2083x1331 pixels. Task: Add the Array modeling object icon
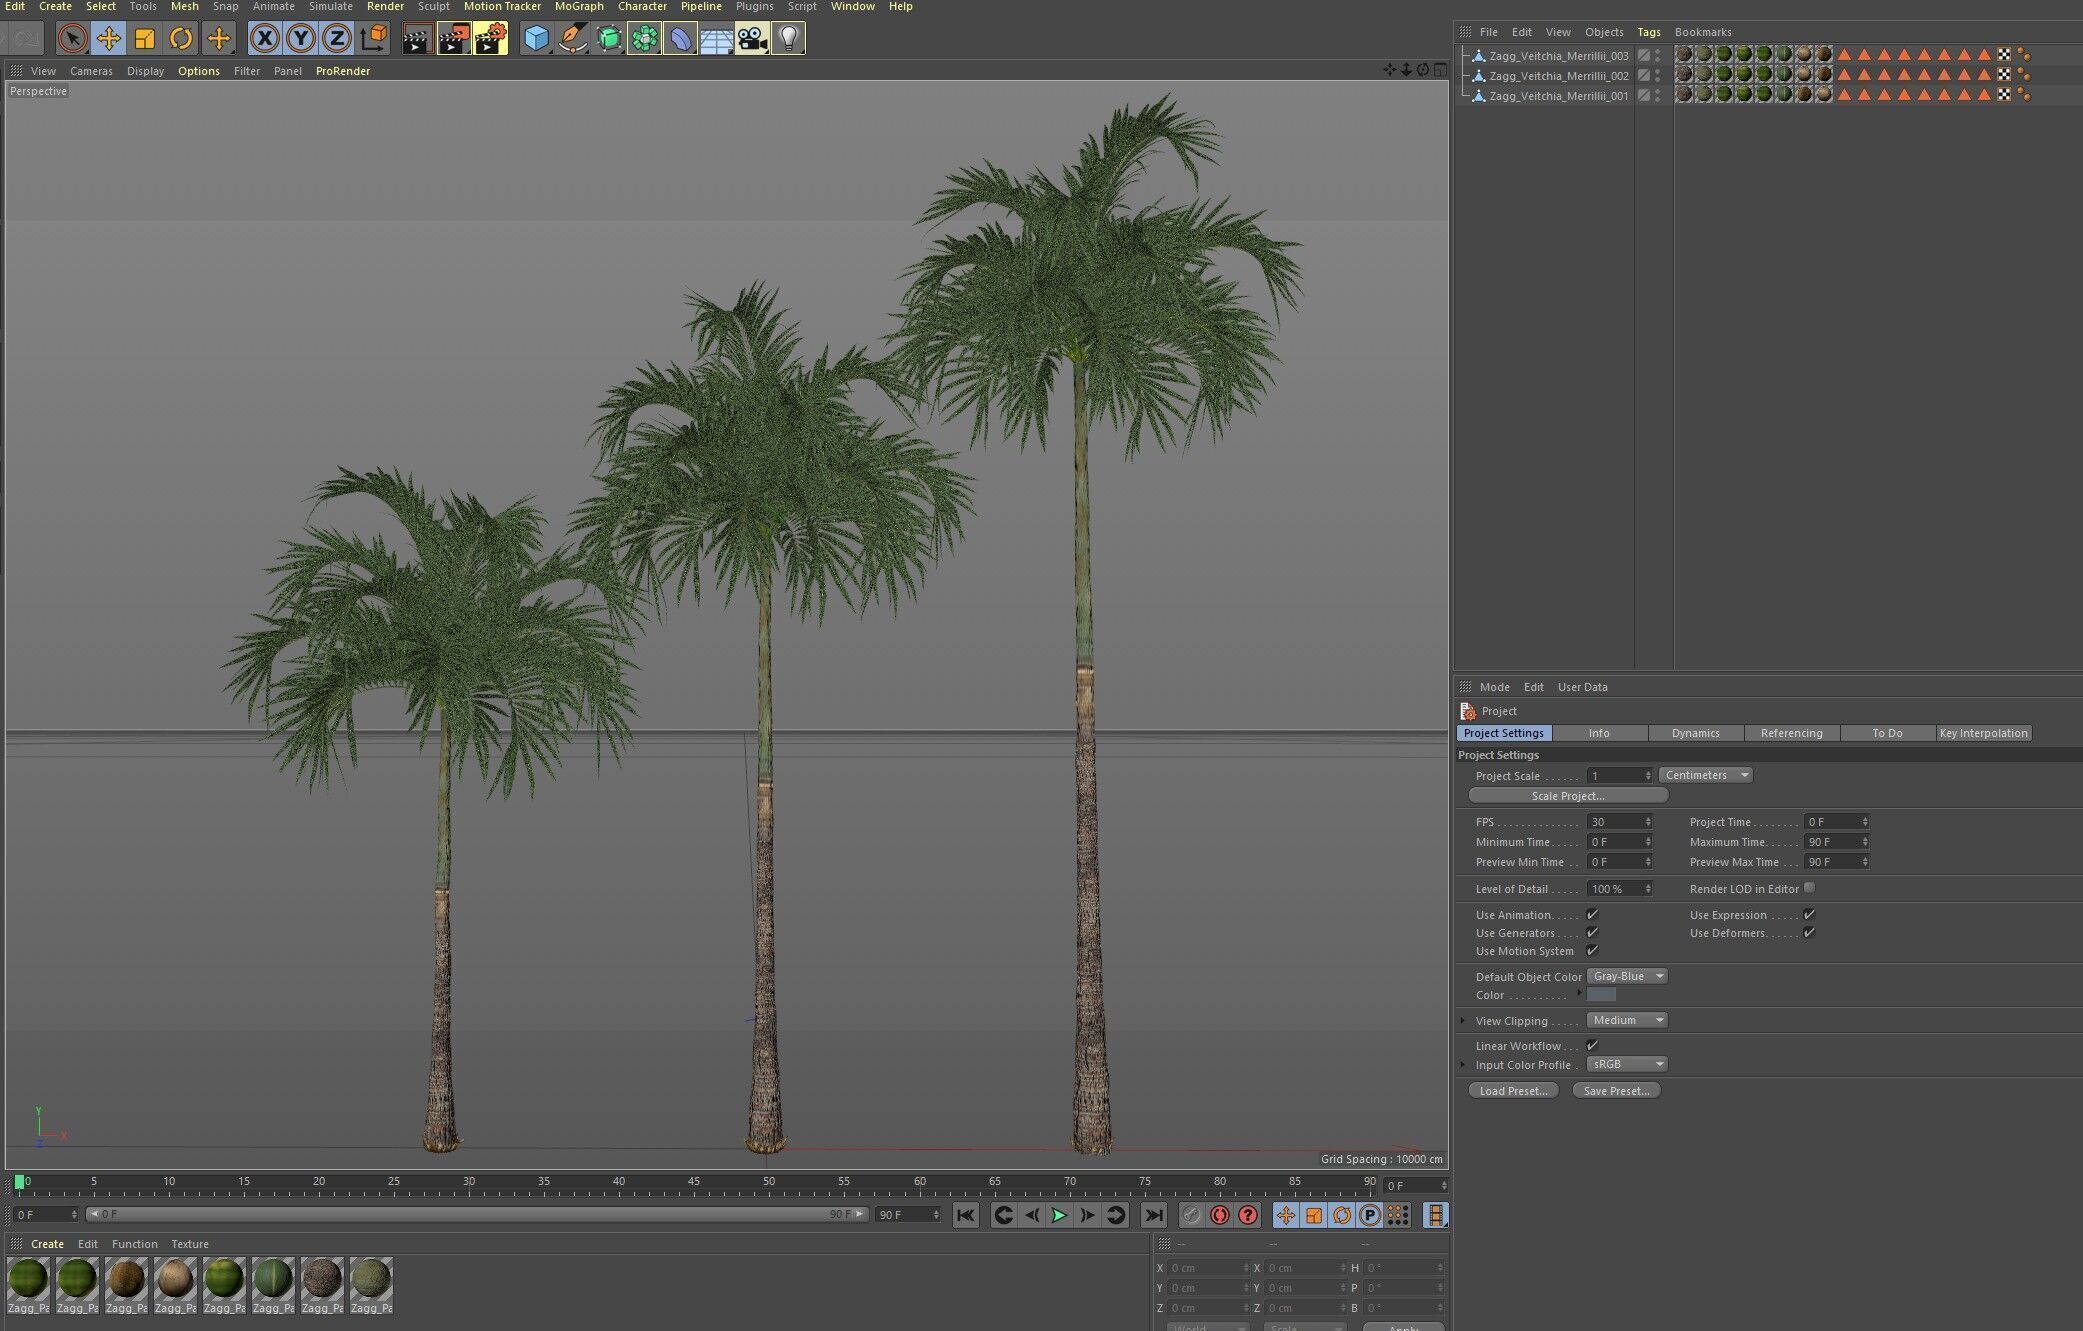click(645, 39)
